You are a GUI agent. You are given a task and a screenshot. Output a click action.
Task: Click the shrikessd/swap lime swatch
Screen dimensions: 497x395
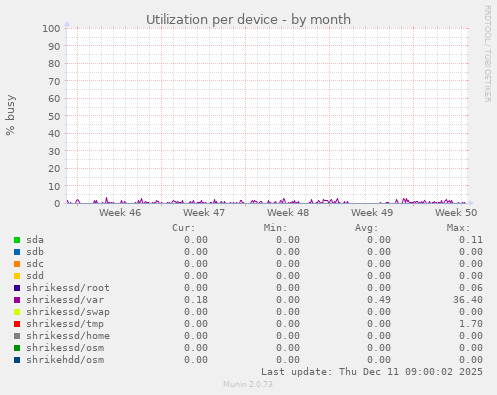point(17,312)
